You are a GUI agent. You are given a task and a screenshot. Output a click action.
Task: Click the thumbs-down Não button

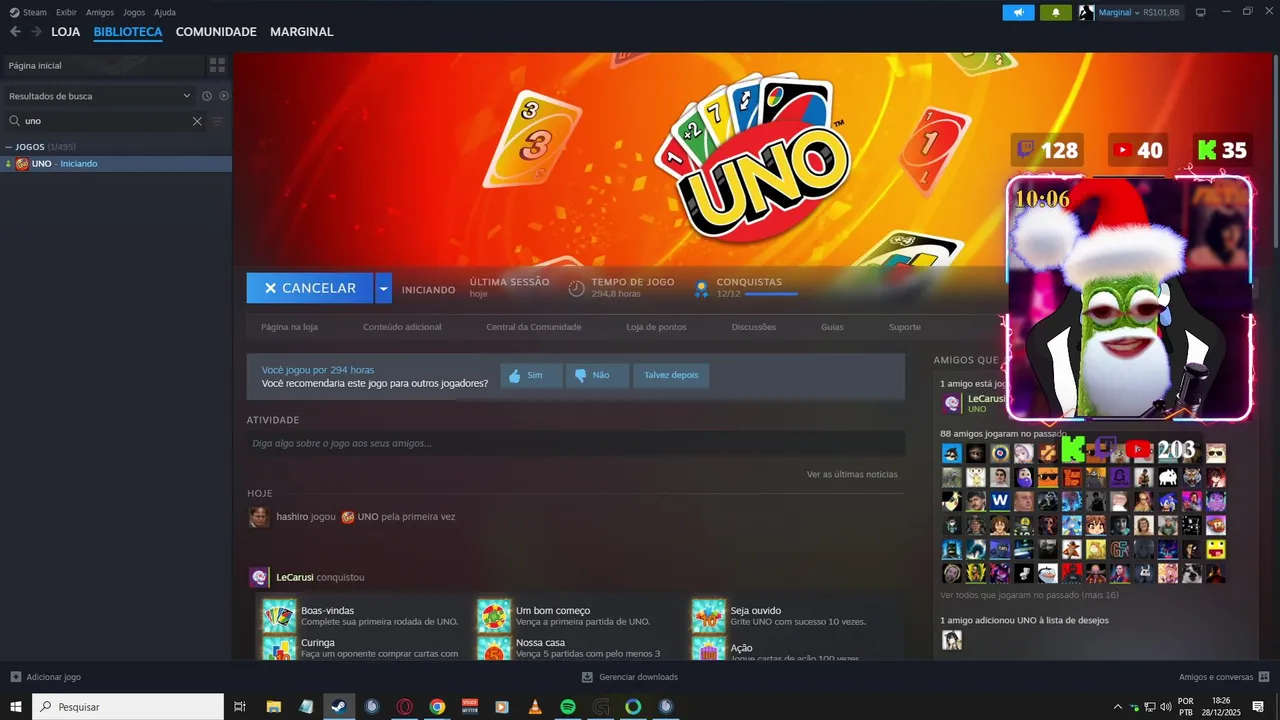click(597, 376)
